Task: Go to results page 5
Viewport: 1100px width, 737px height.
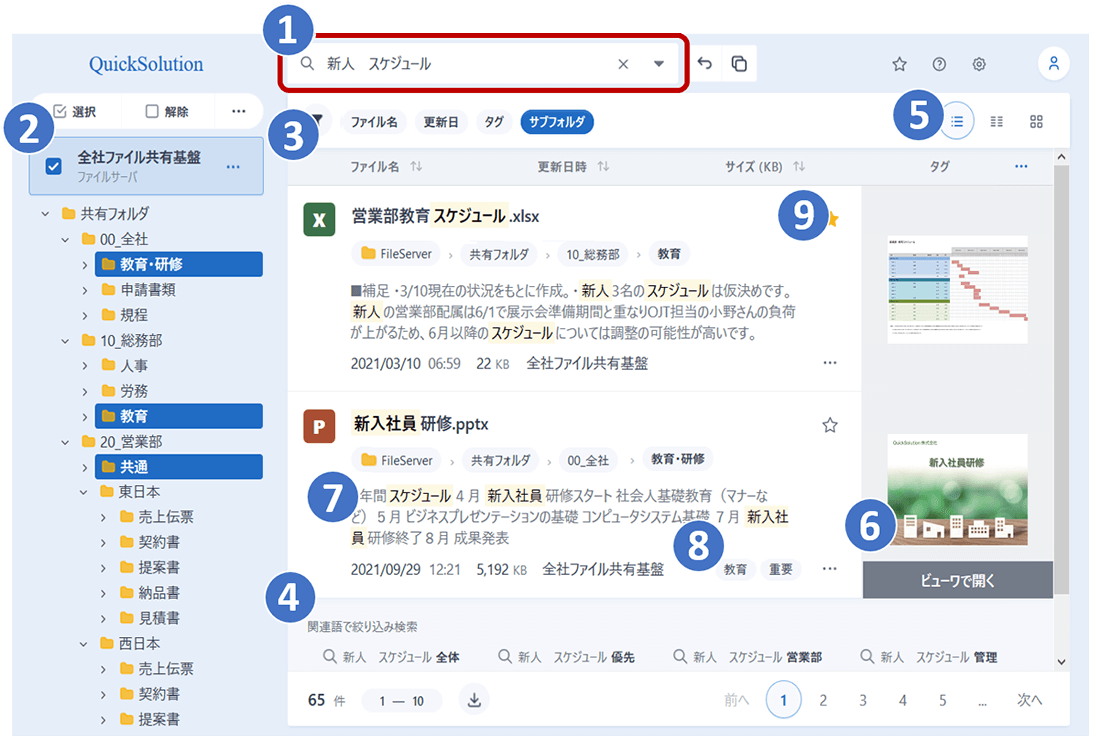Action: coord(942,700)
